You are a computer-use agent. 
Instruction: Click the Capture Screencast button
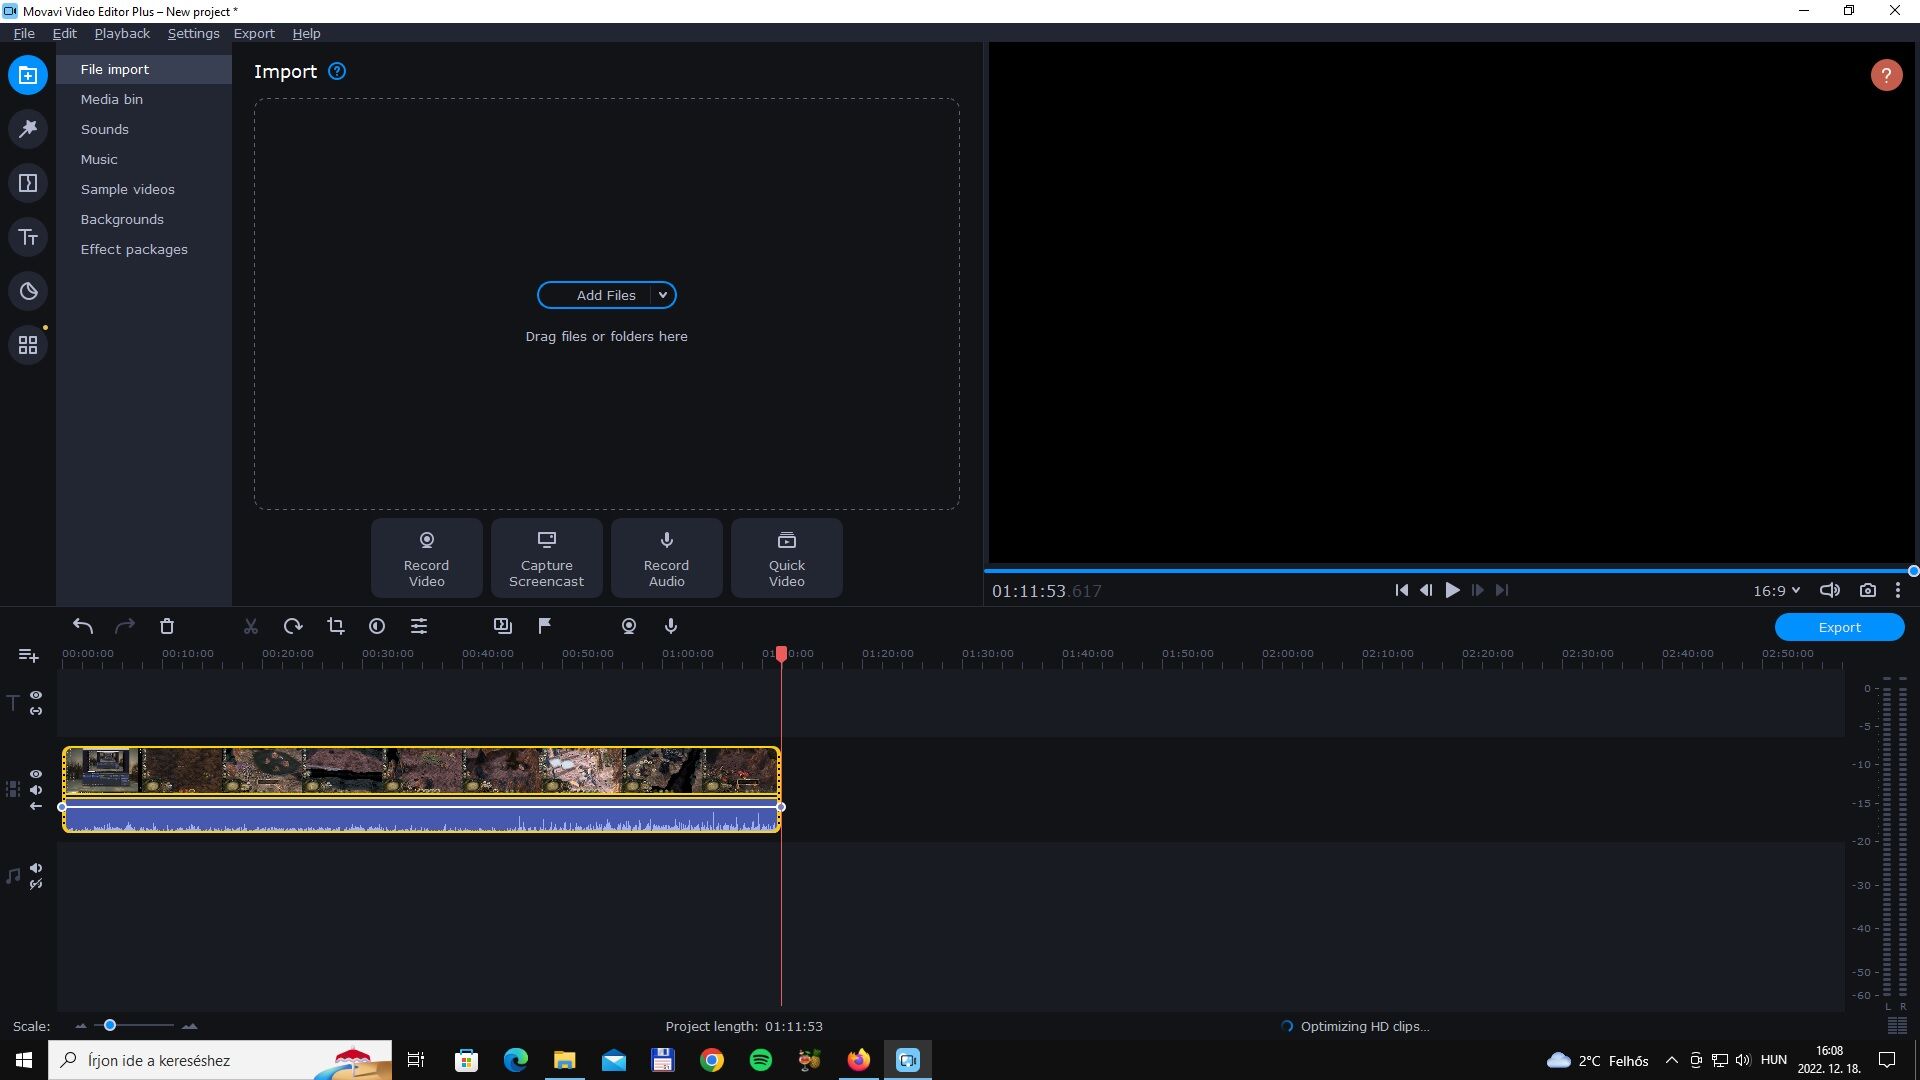pyautogui.click(x=546, y=558)
